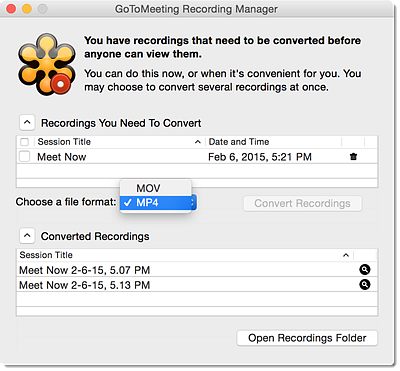
Task: Select the Meet Now 2-6-15, 5.13 PM row
Action: 197,285
